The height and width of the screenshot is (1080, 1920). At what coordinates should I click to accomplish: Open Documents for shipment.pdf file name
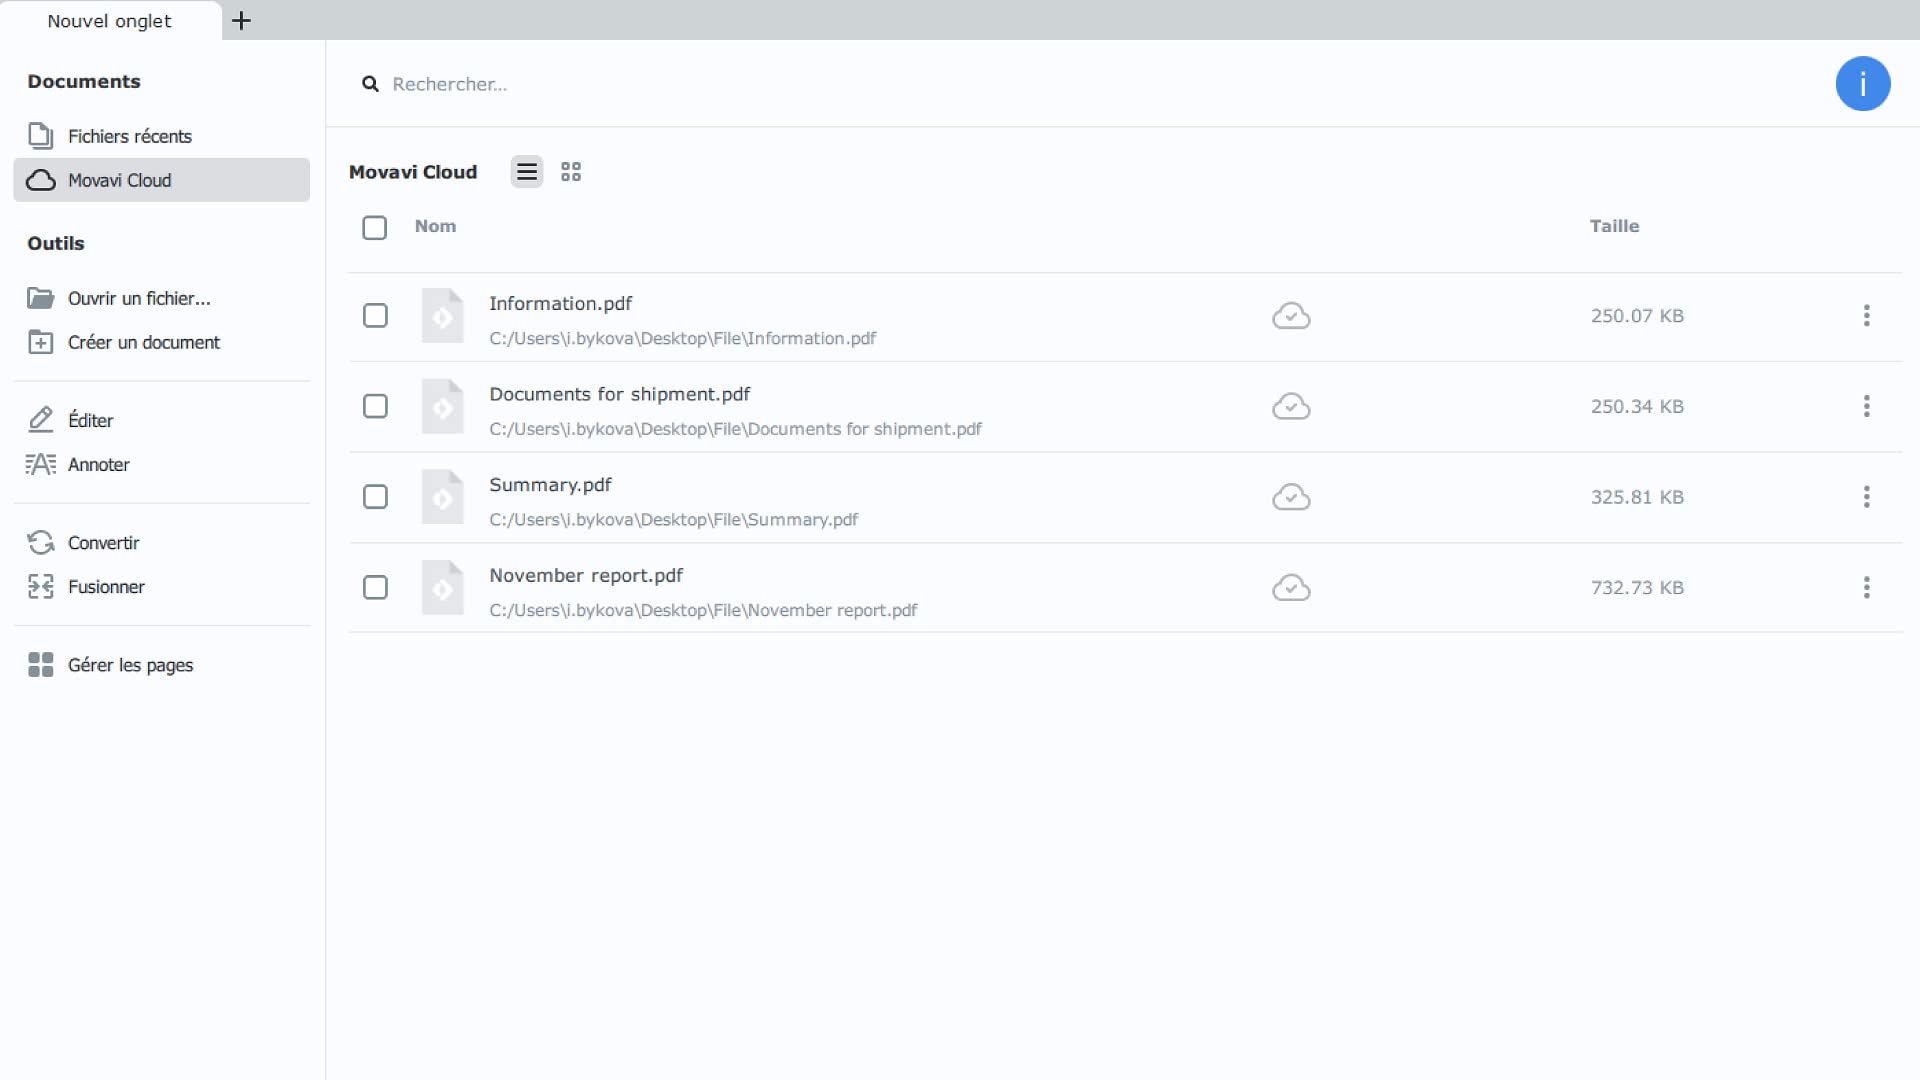[619, 394]
